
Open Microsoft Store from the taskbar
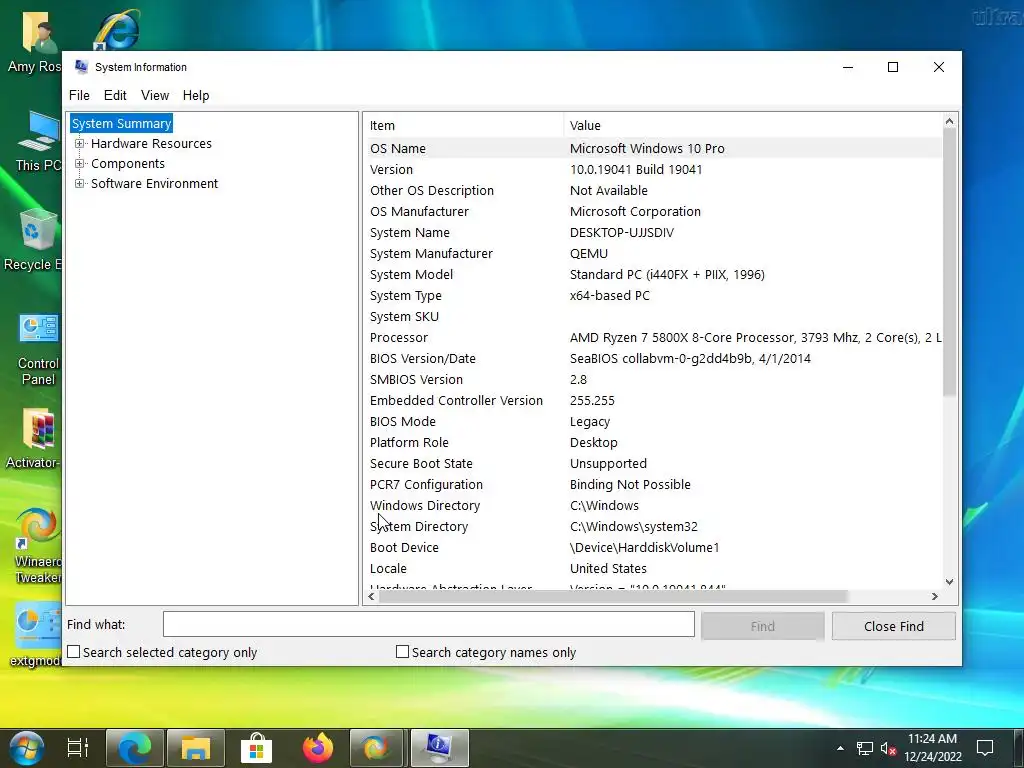(x=256, y=748)
